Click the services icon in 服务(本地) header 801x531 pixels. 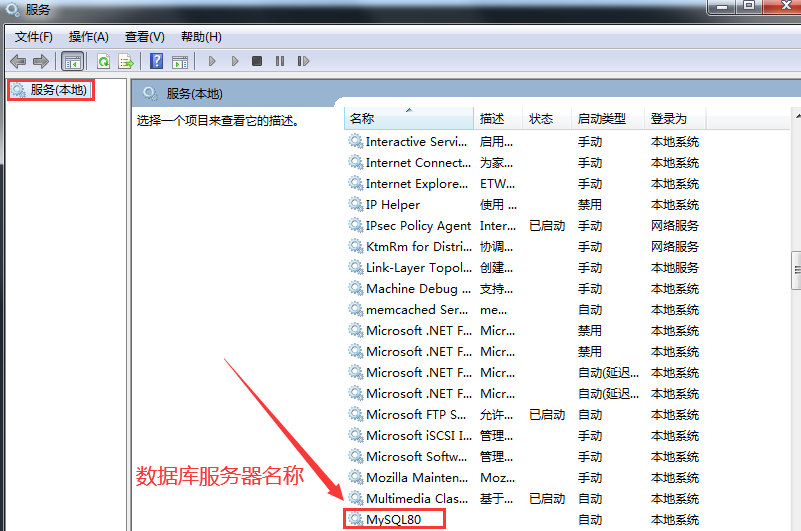(x=150, y=94)
